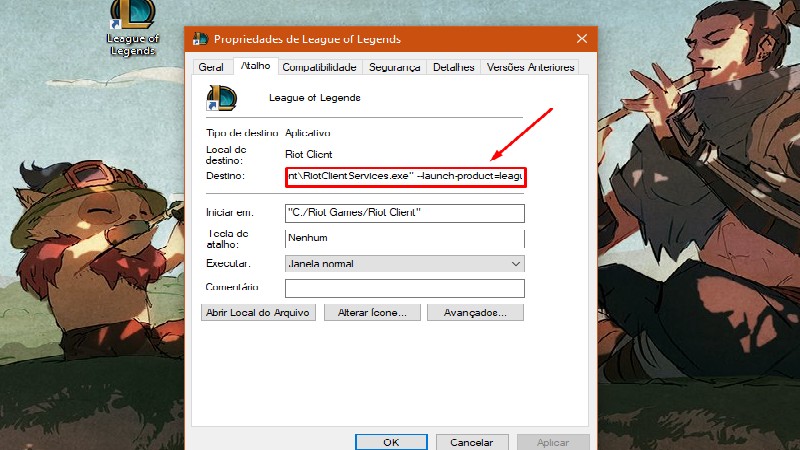Screen dimensions: 800x450
Task: Switch to the Geral tab
Action: point(211,67)
